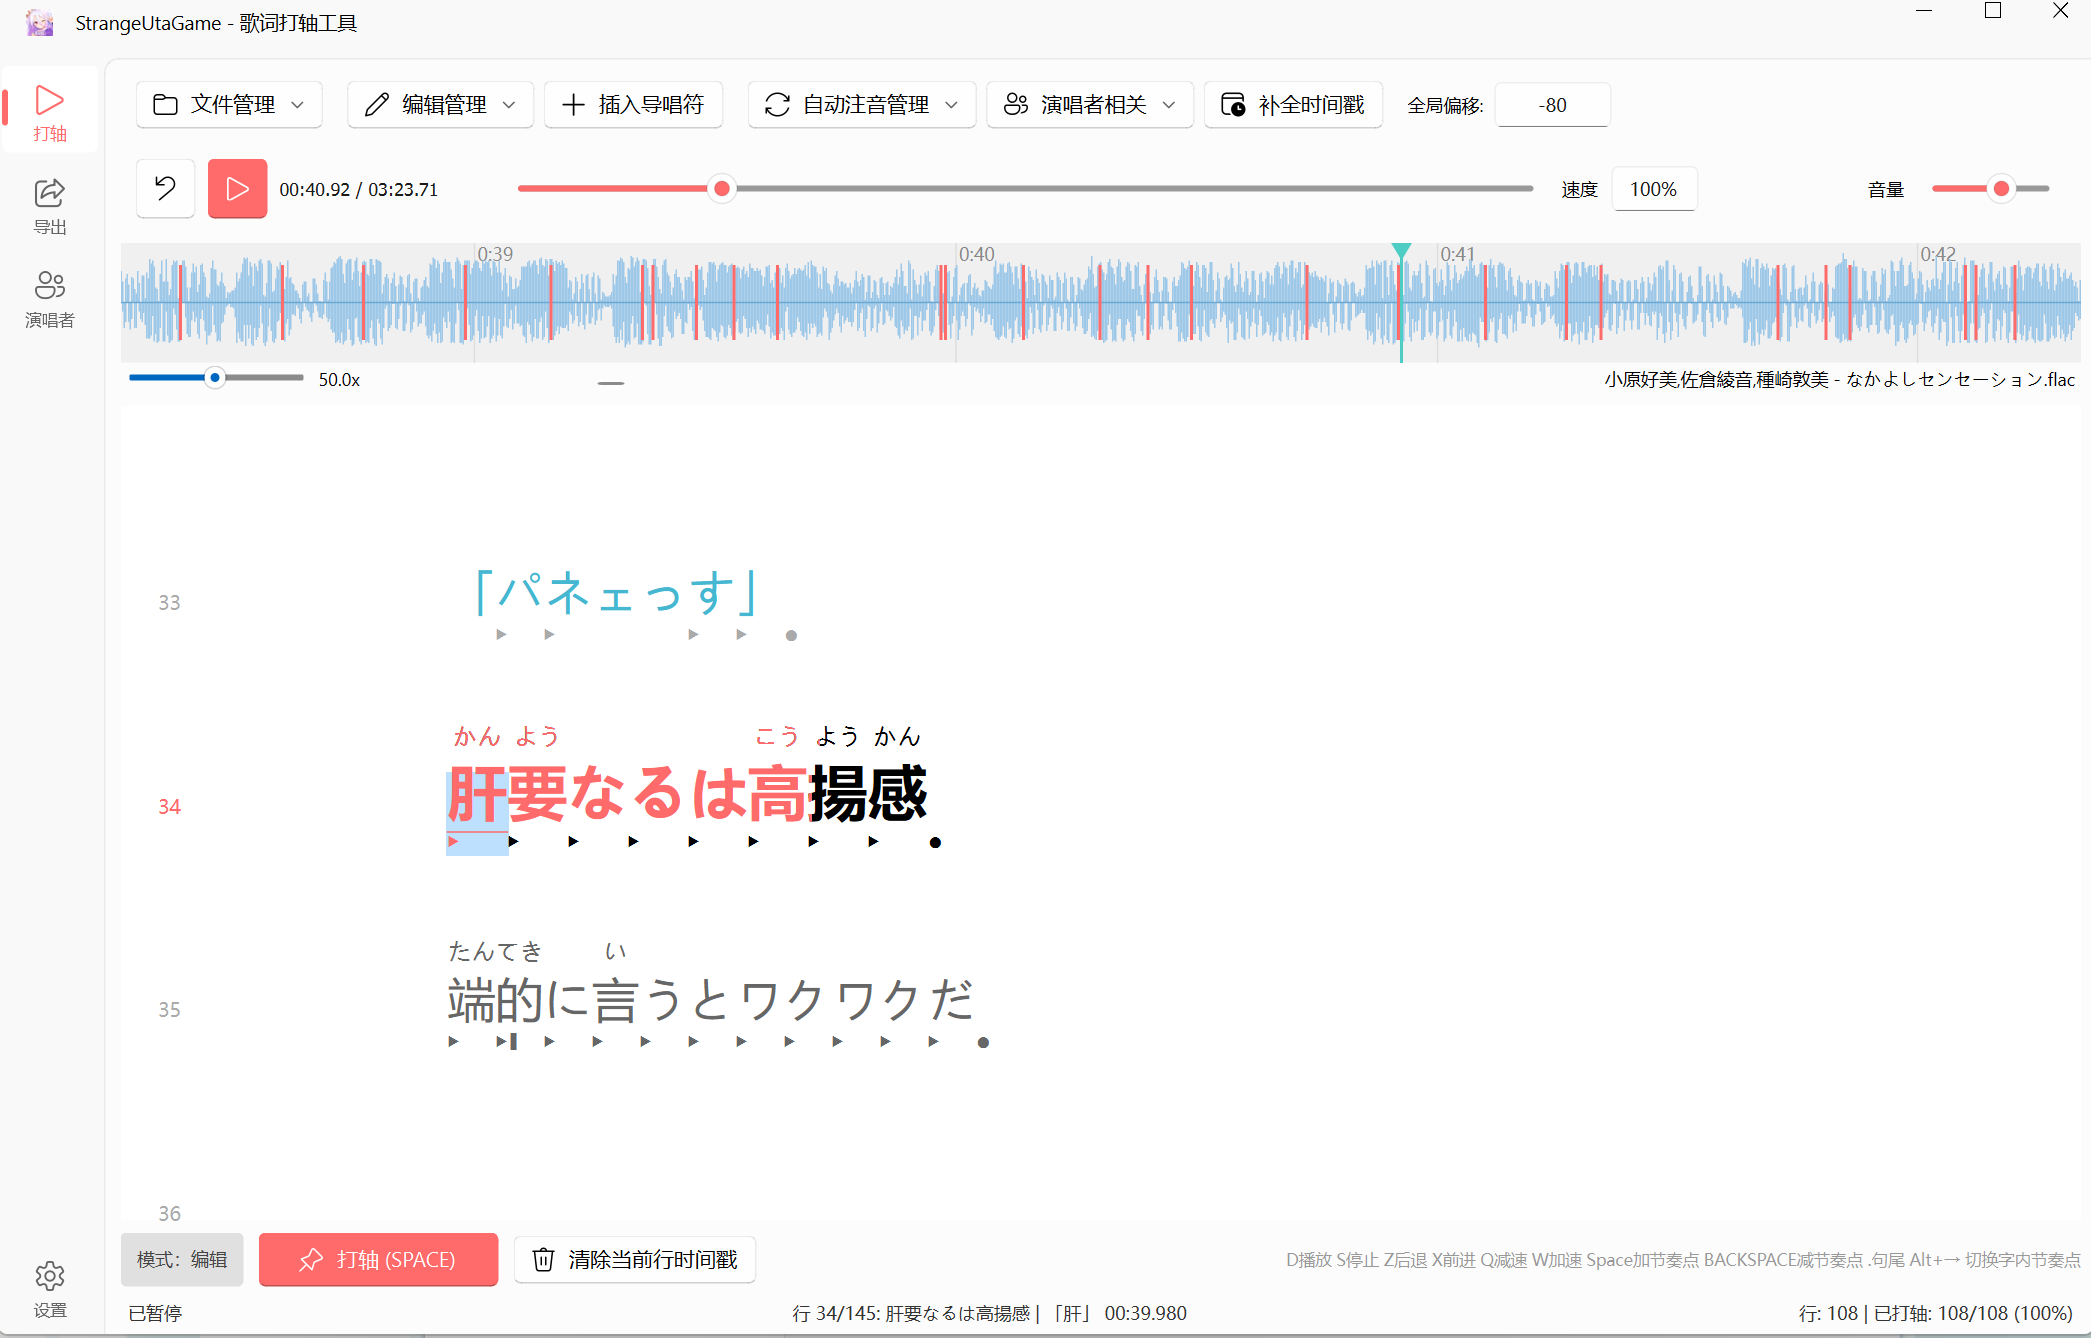Click the refresh icon in 自动注音管理
2091x1338 pixels.
(x=777, y=105)
